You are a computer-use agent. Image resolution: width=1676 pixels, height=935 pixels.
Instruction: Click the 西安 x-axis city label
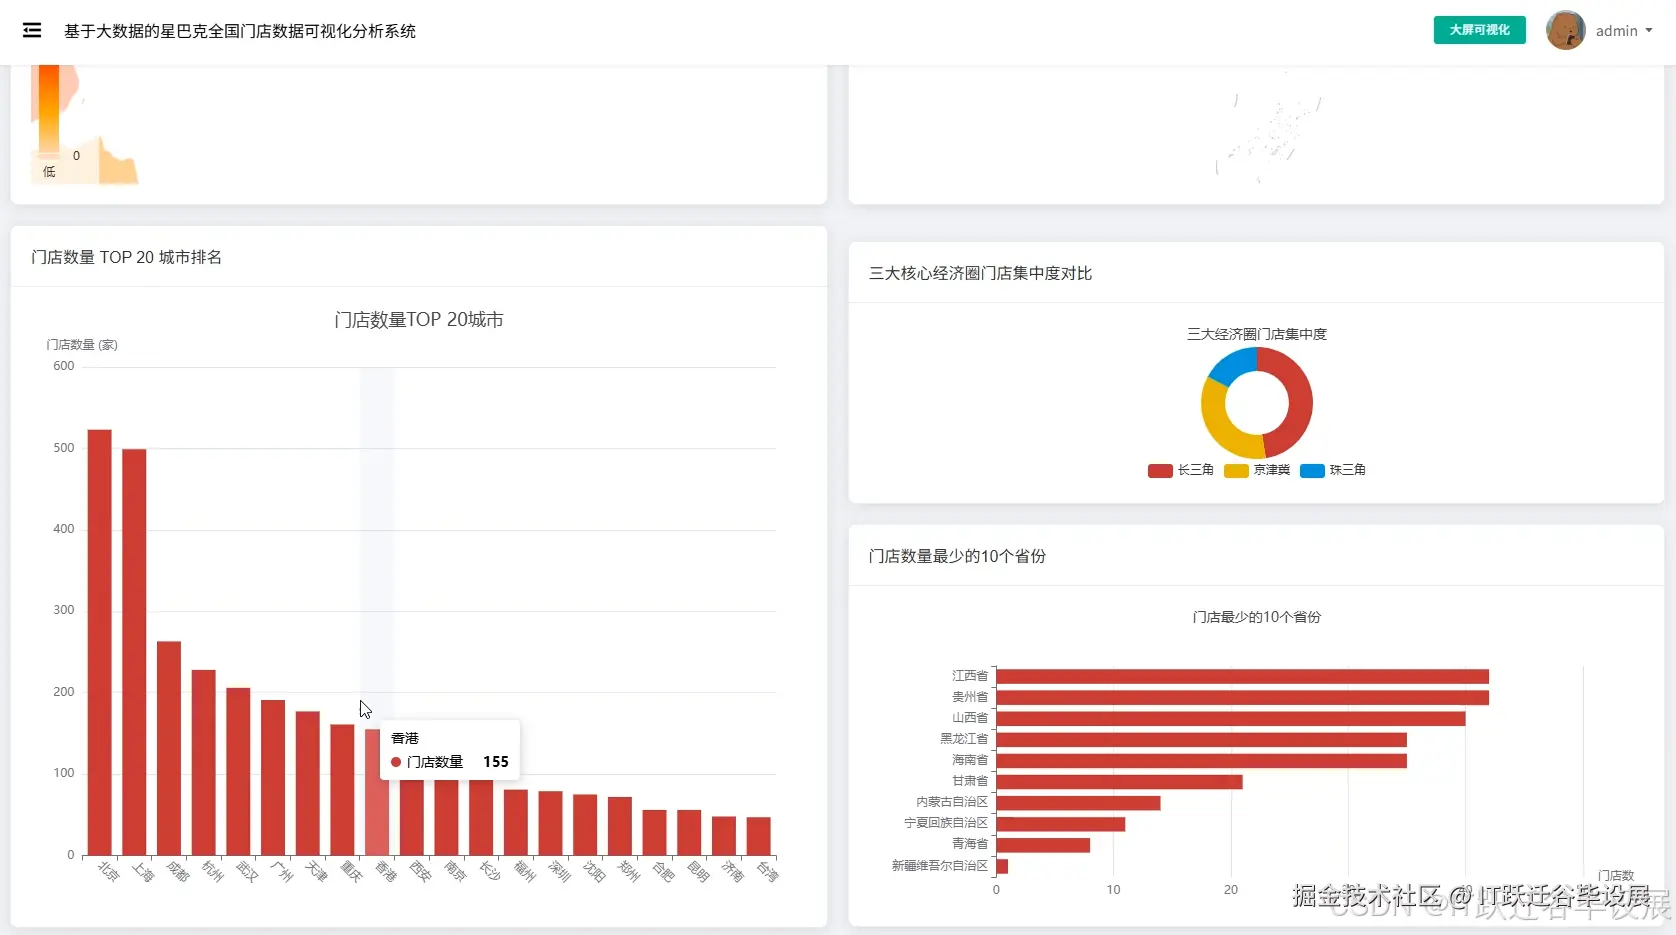[420, 872]
